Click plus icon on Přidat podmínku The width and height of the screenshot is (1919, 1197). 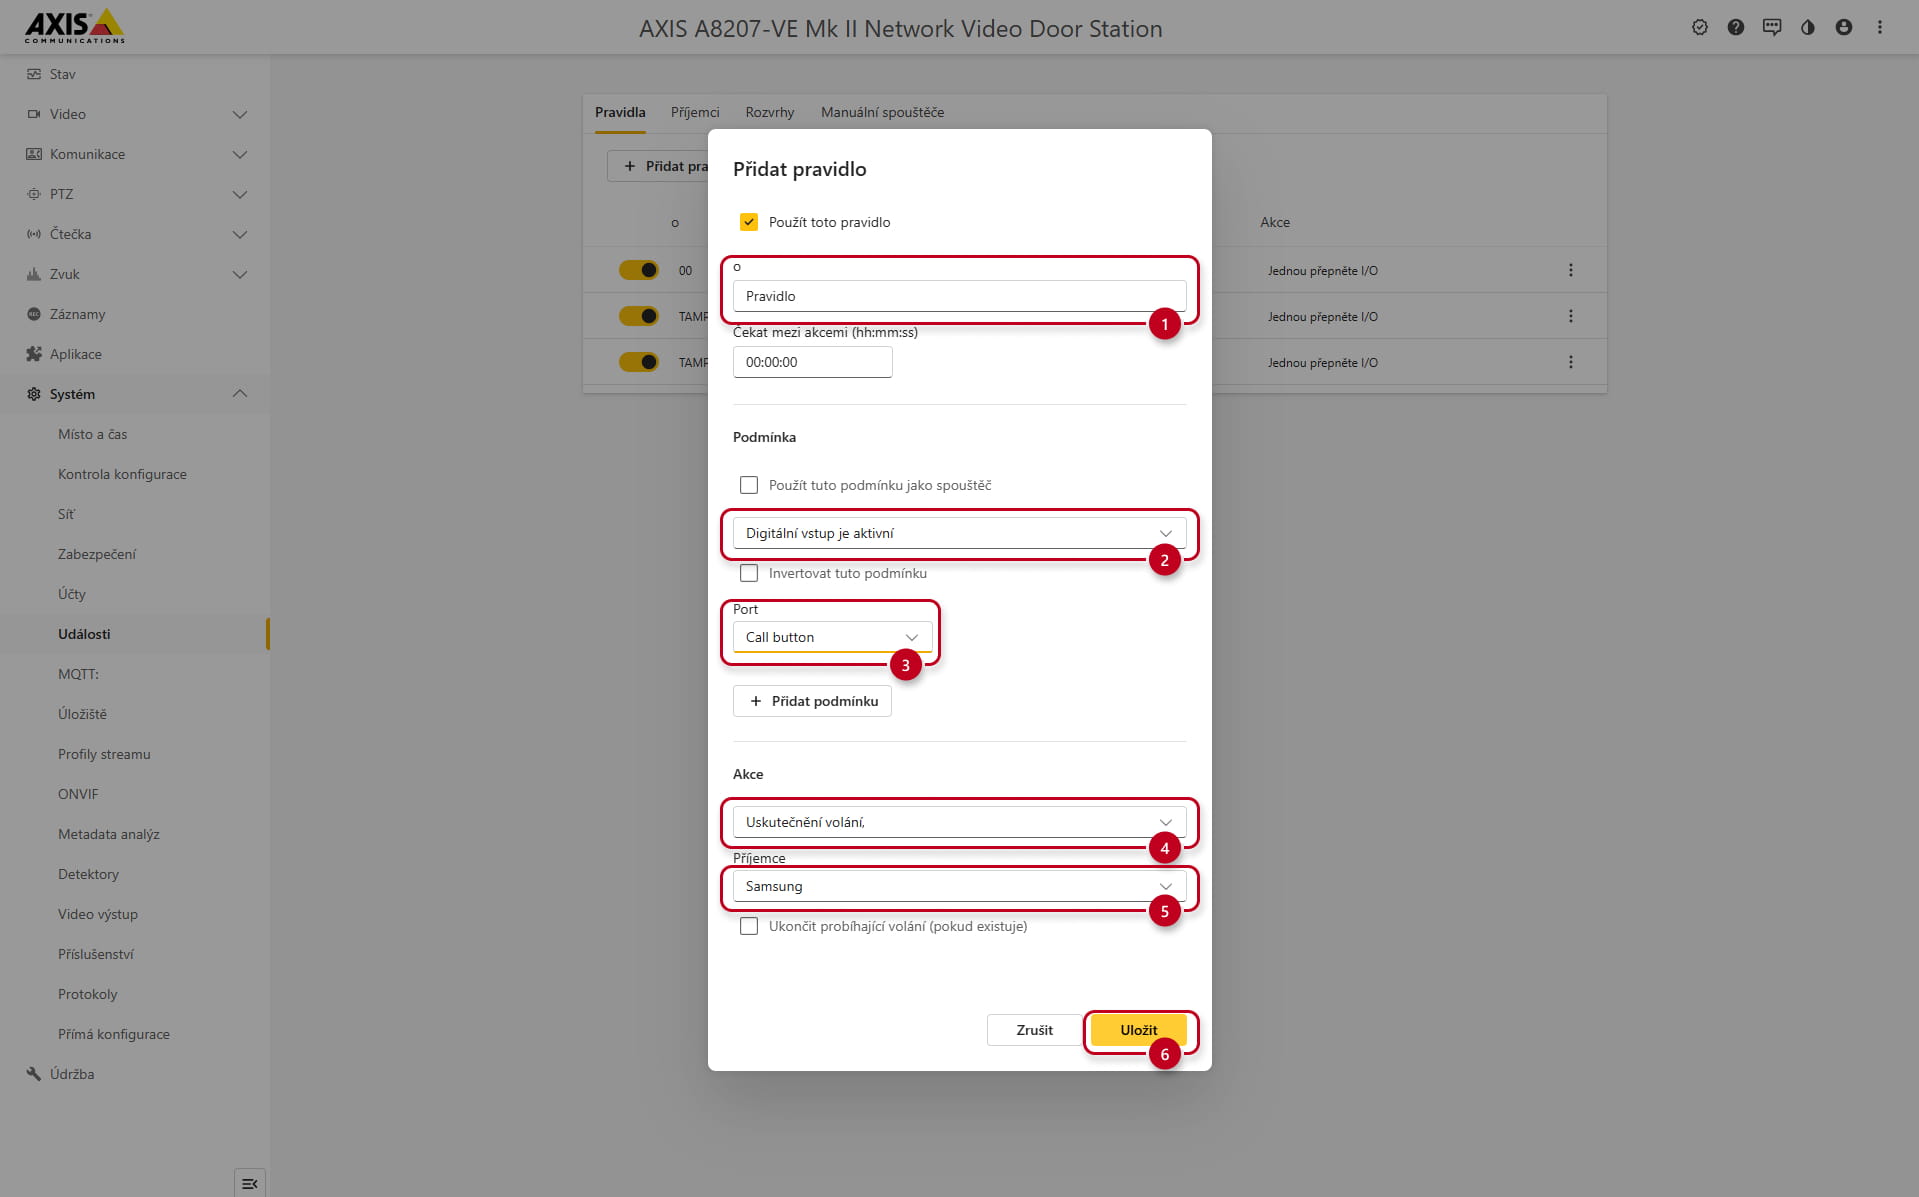(756, 701)
